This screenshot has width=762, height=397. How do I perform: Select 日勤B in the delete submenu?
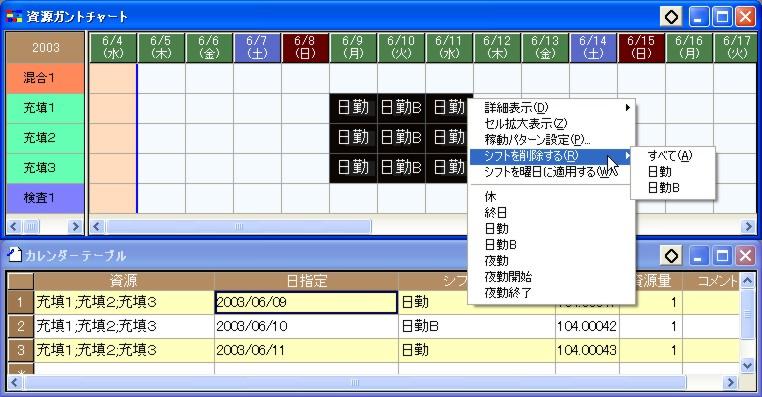[663, 188]
